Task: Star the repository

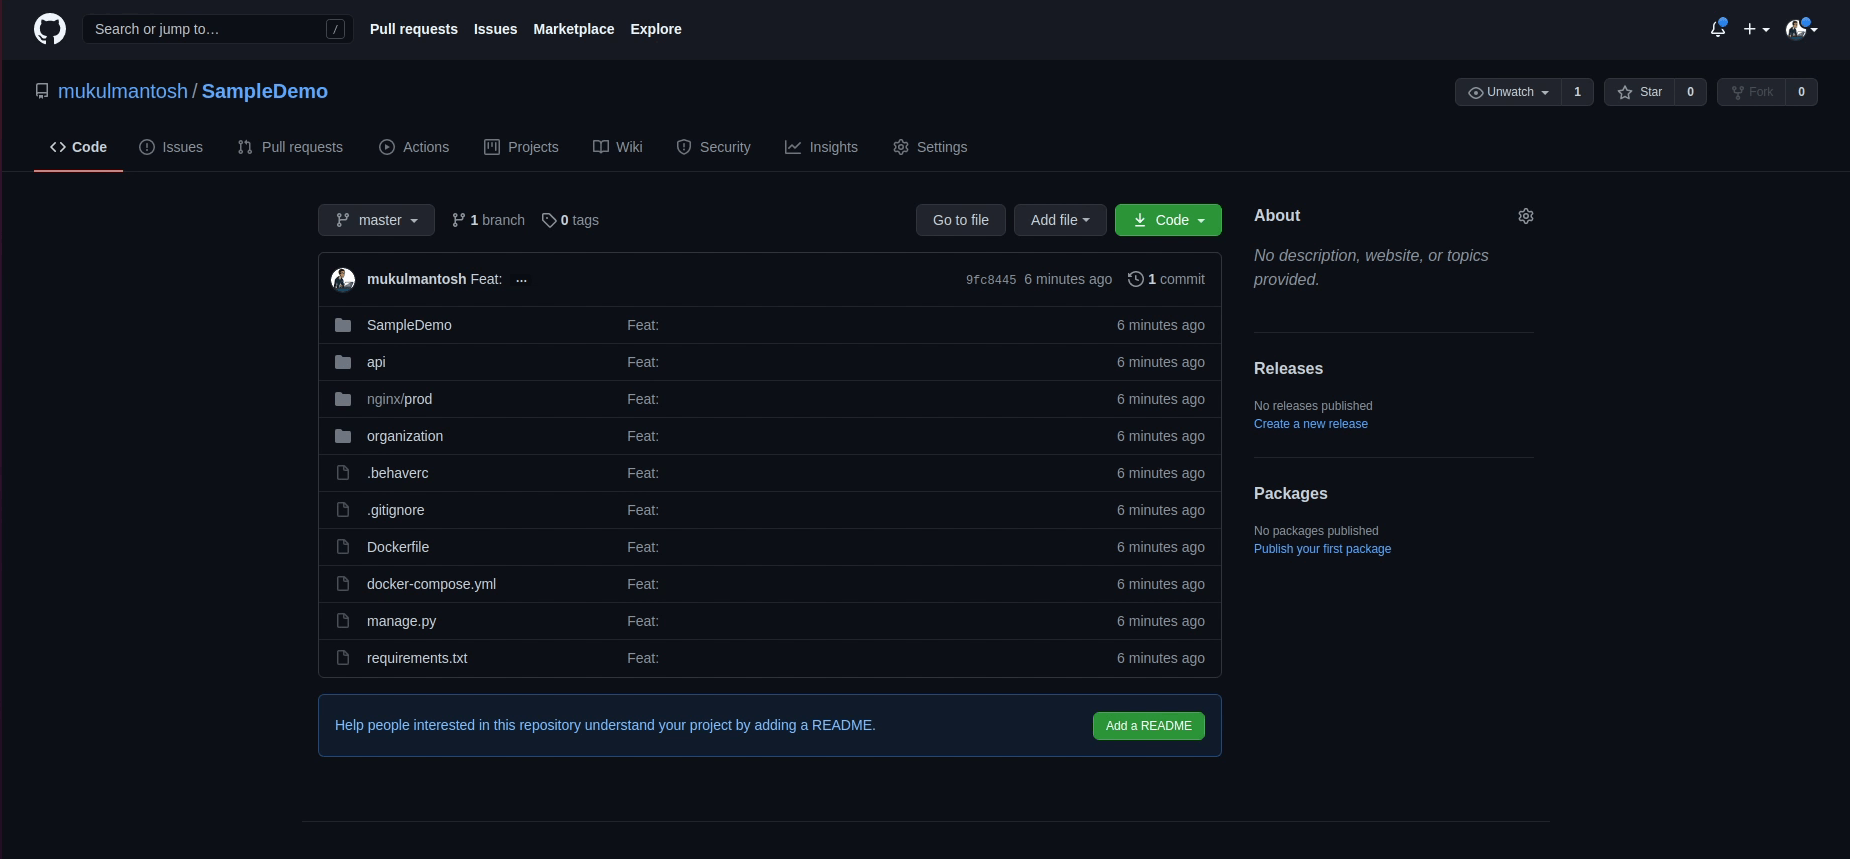Action: pos(1639,92)
